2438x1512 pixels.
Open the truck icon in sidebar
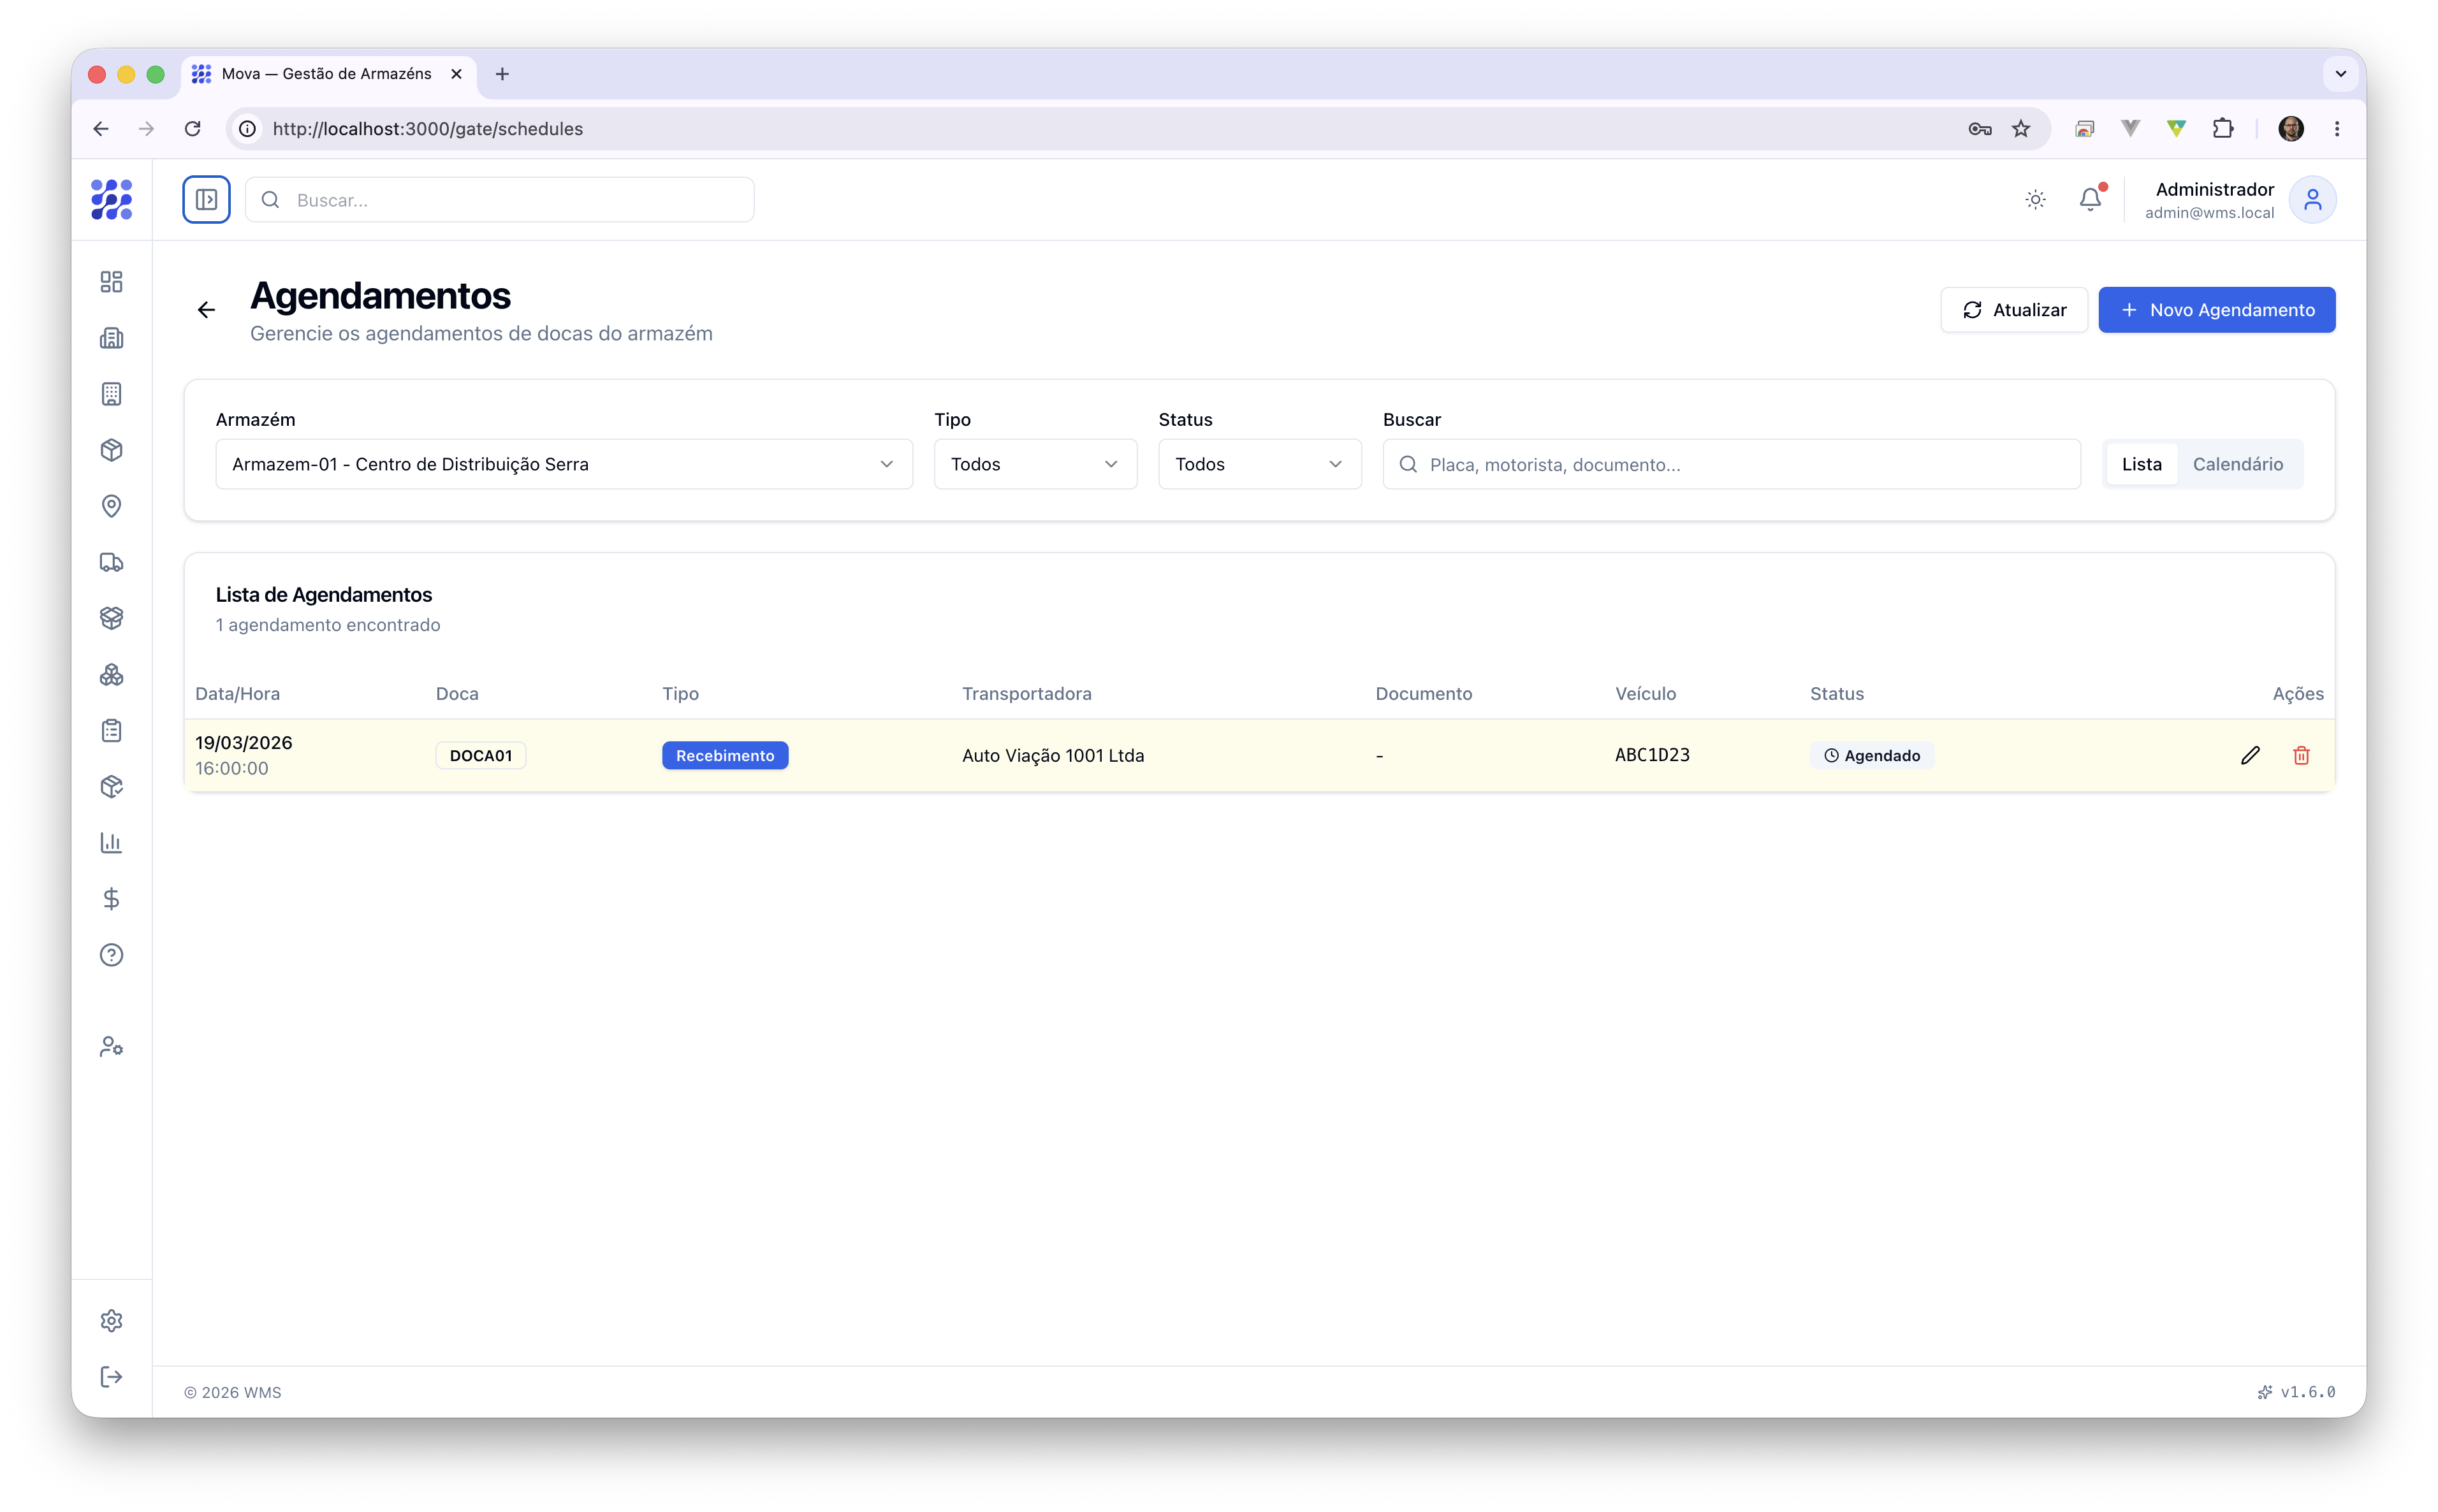pos(111,562)
